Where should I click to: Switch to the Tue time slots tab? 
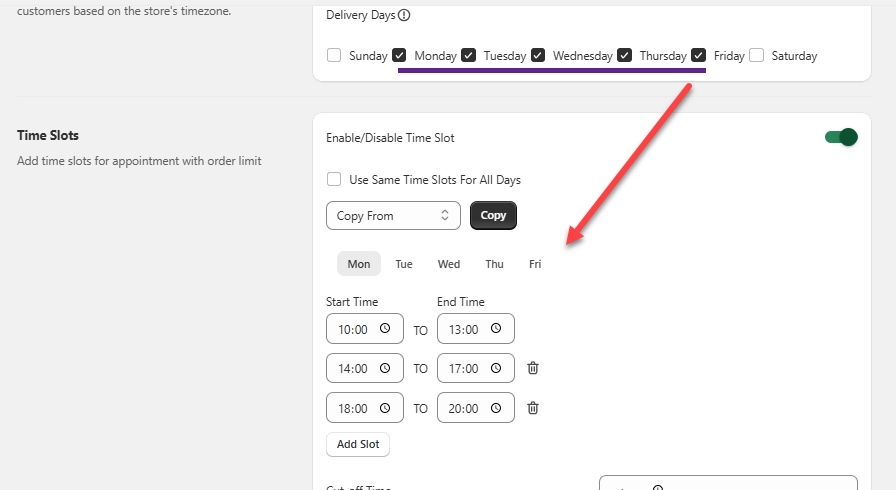click(x=404, y=264)
